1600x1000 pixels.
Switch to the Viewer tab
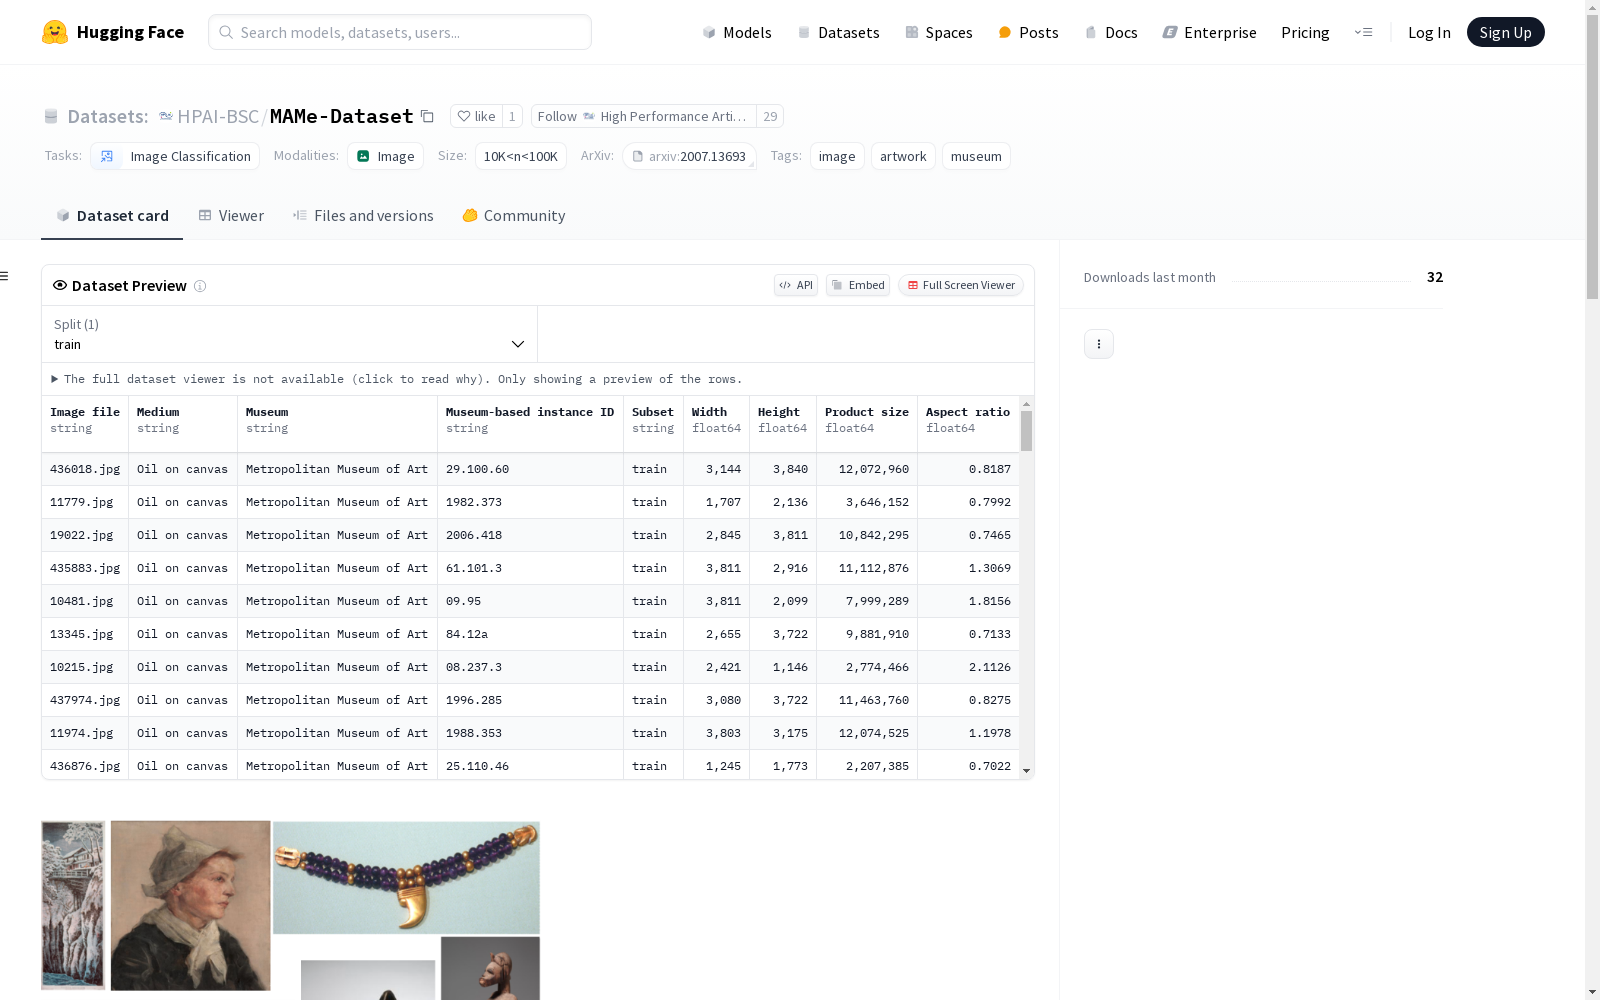[x=231, y=216]
